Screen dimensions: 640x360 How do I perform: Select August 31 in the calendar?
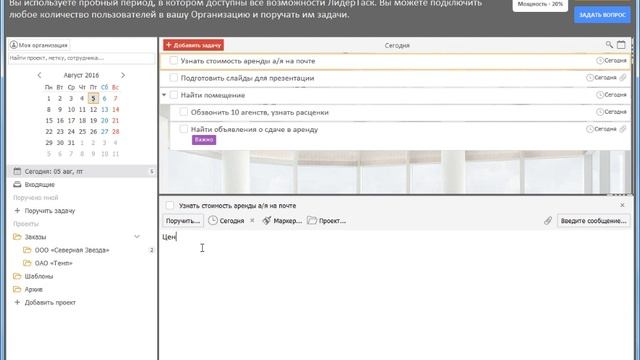click(71, 142)
